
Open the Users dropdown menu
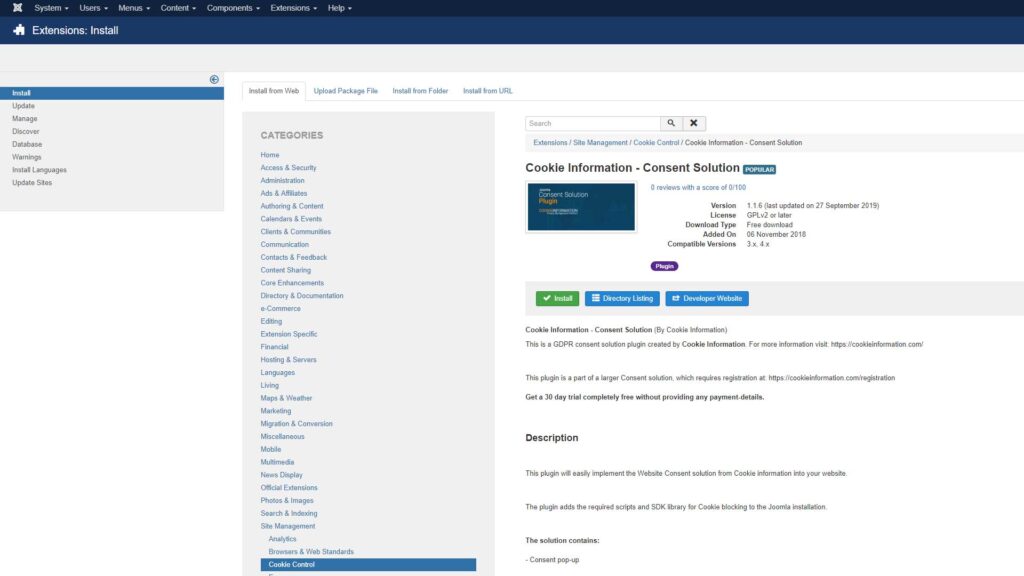pyautogui.click(x=93, y=8)
